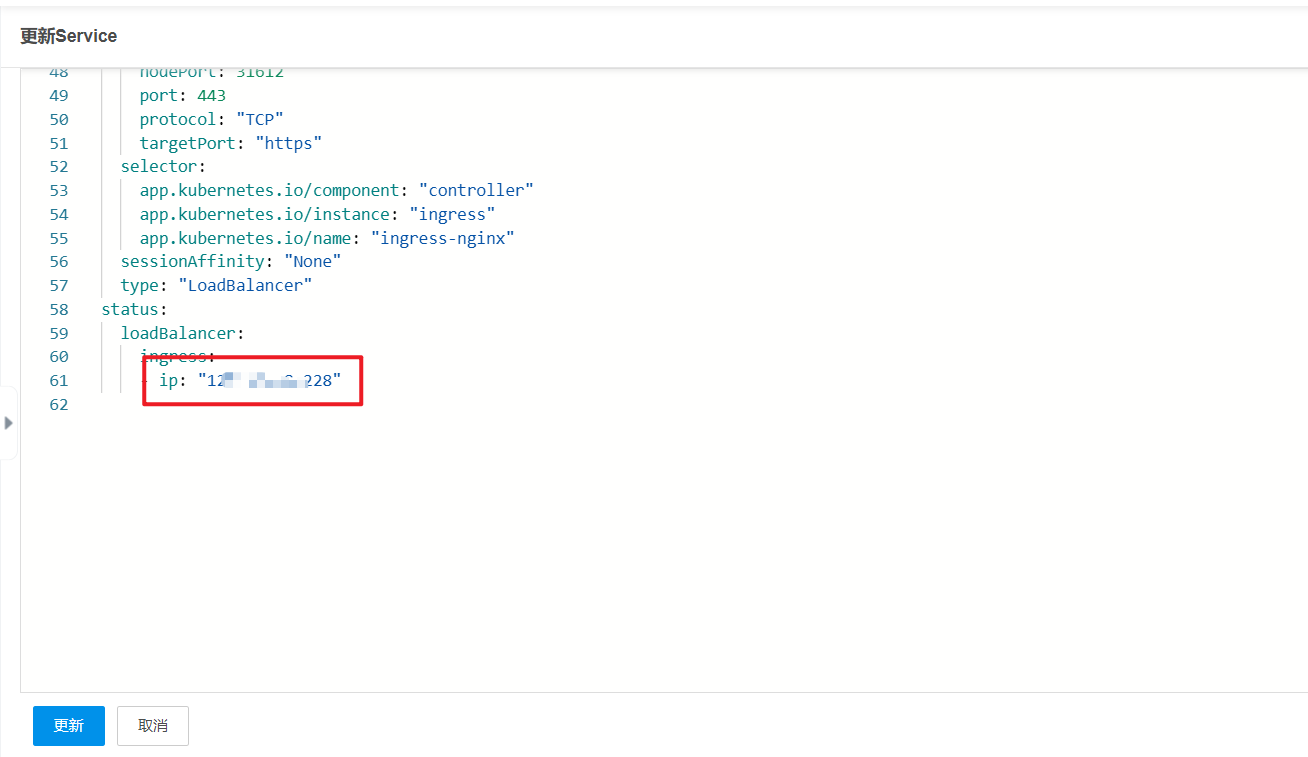Click the sessionAffinity "None" value
Screen dimensions: 1308x757
point(313,261)
